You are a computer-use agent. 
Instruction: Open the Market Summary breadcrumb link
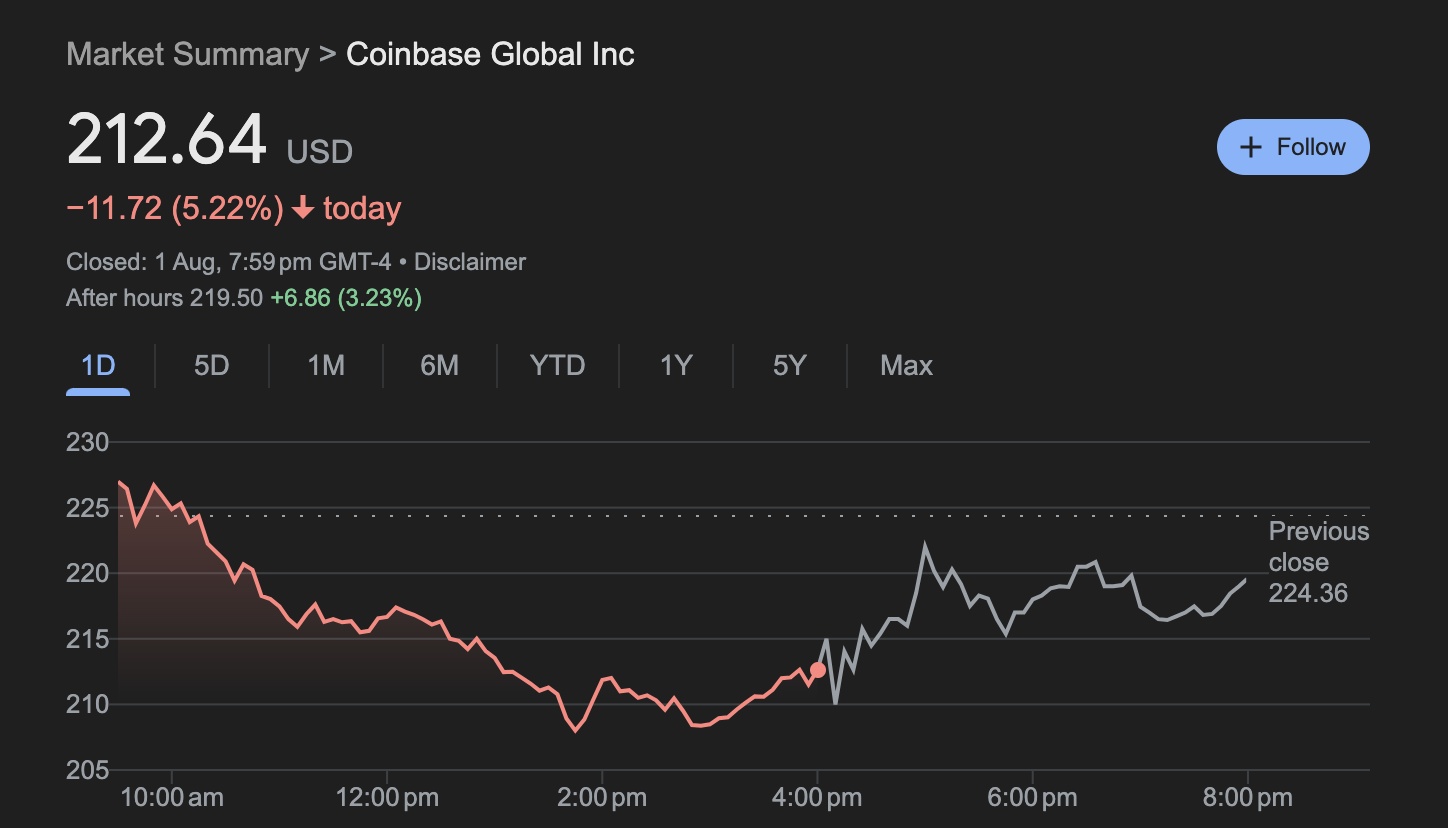187,54
